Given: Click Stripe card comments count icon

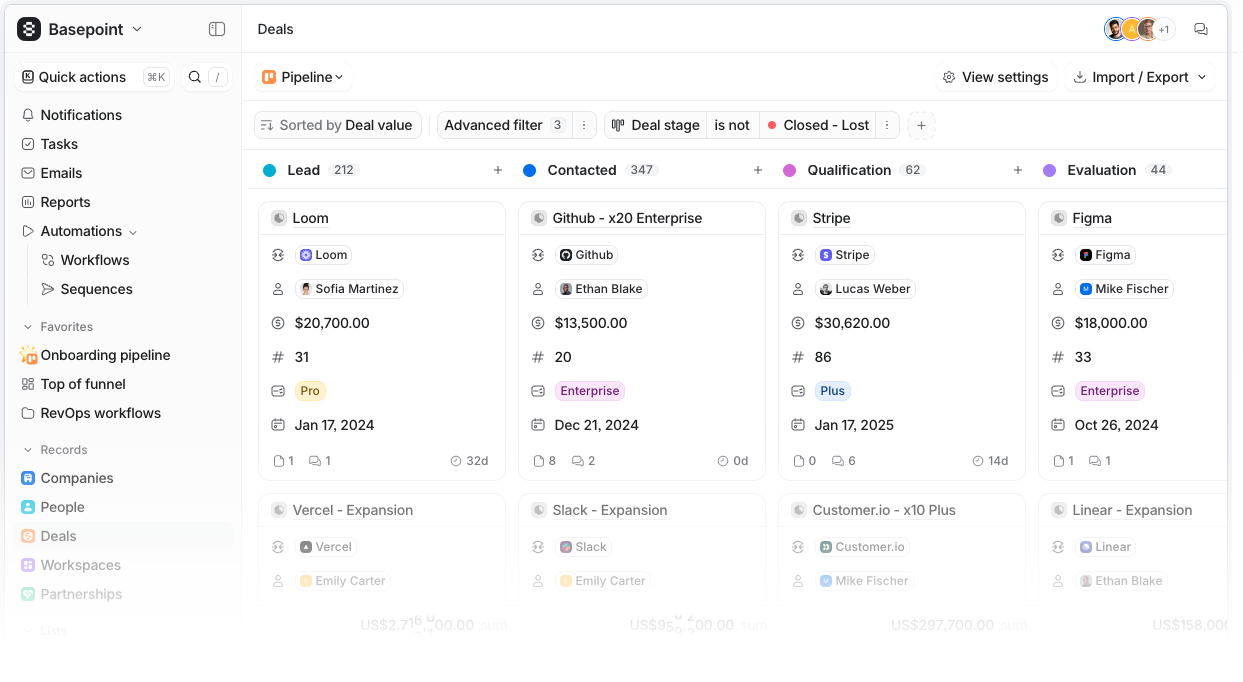Looking at the screenshot, I should coord(836,461).
